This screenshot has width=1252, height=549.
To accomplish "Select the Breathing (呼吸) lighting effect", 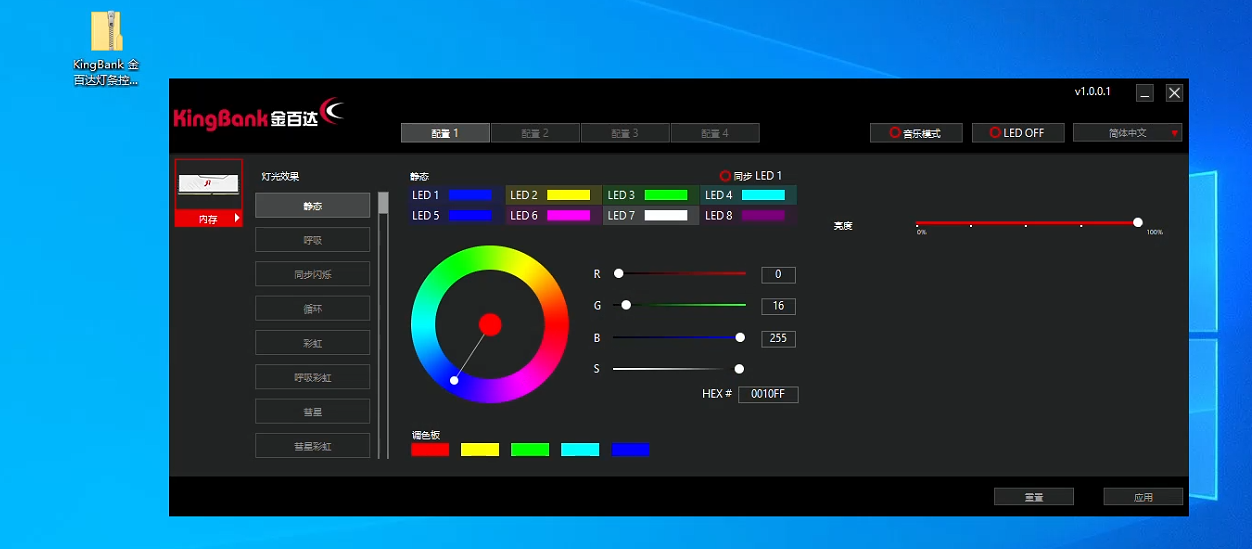I will (312, 240).
